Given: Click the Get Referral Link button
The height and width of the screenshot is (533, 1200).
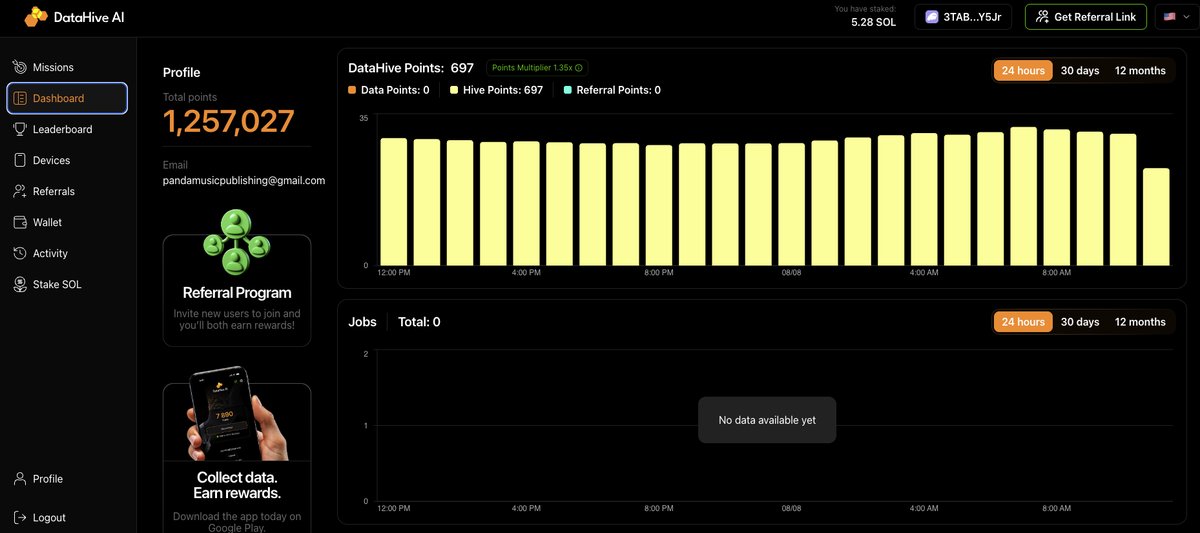Looking at the screenshot, I should [1086, 17].
